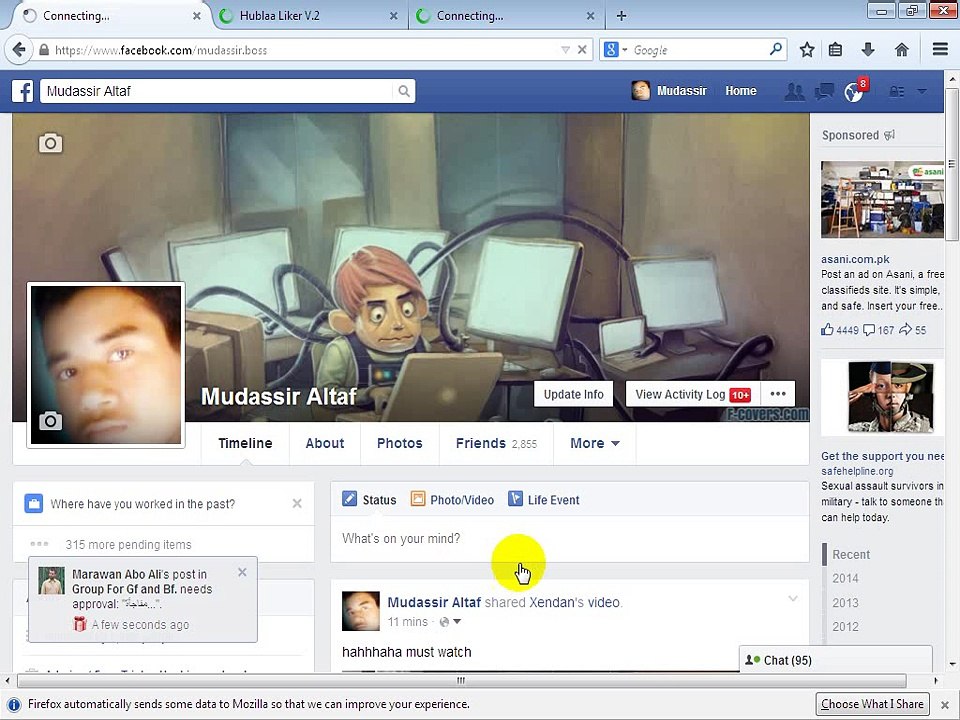Click the Facebook search input field
This screenshot has height=720, width=960.
click(217, 91)
